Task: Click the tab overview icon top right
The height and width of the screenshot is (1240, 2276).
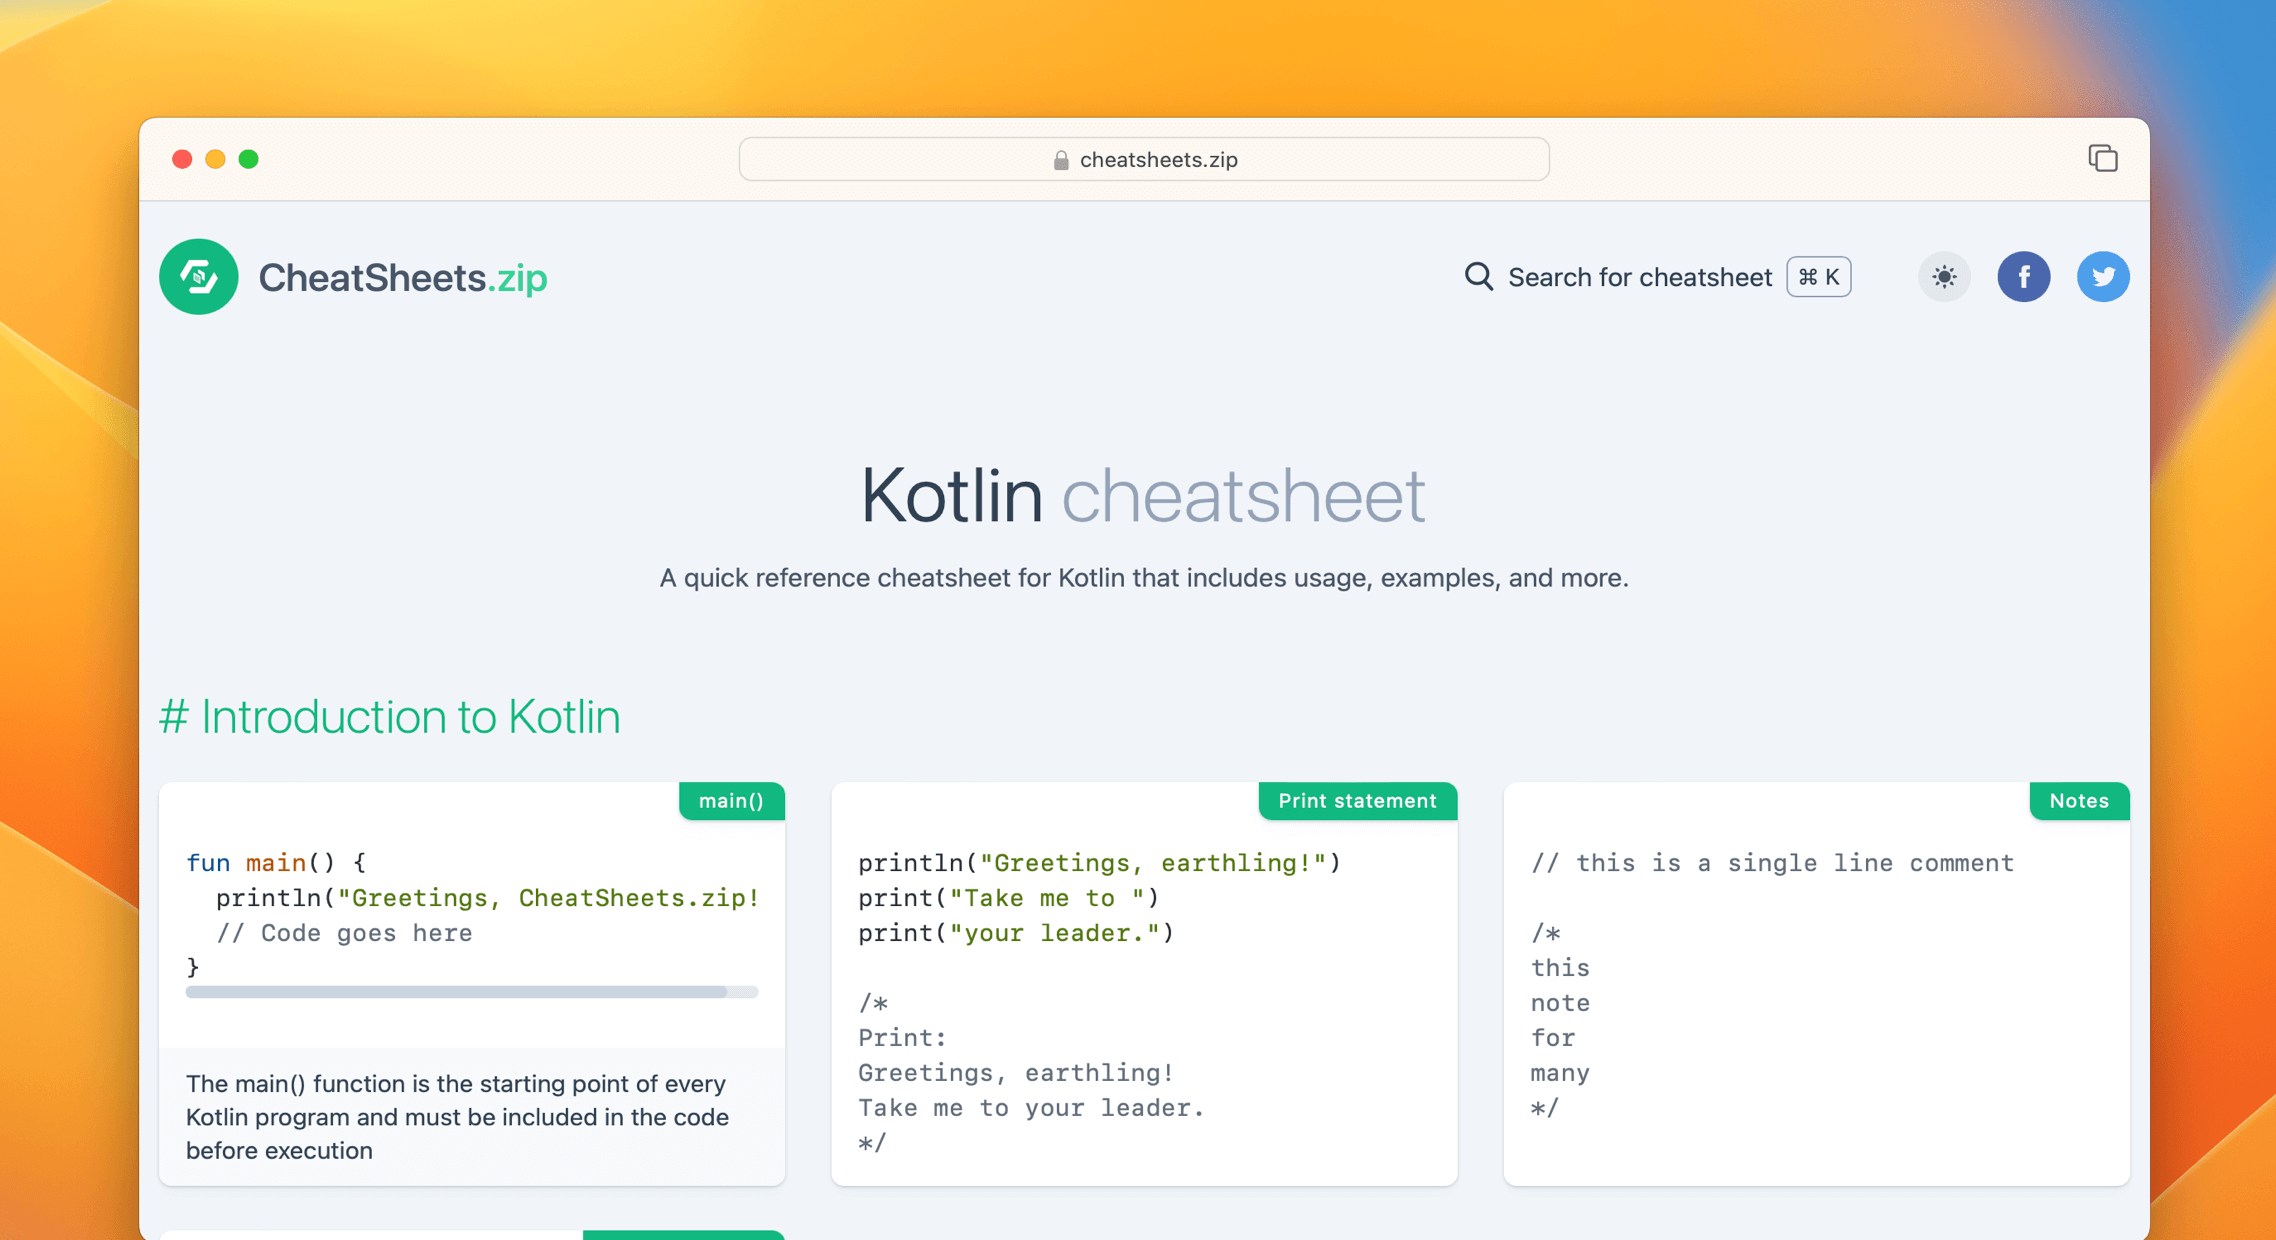Action: point(2102,158)
